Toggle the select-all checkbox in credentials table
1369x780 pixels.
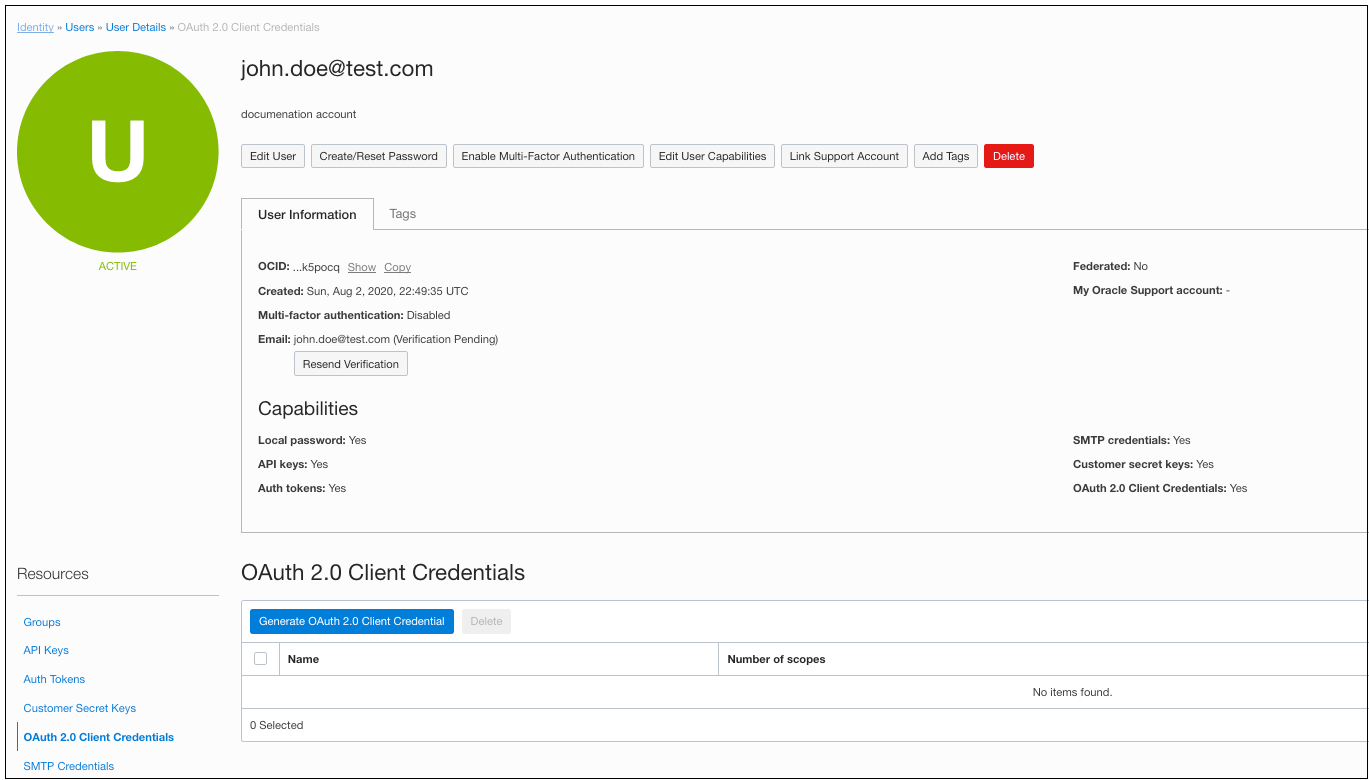tap(261, 658)
